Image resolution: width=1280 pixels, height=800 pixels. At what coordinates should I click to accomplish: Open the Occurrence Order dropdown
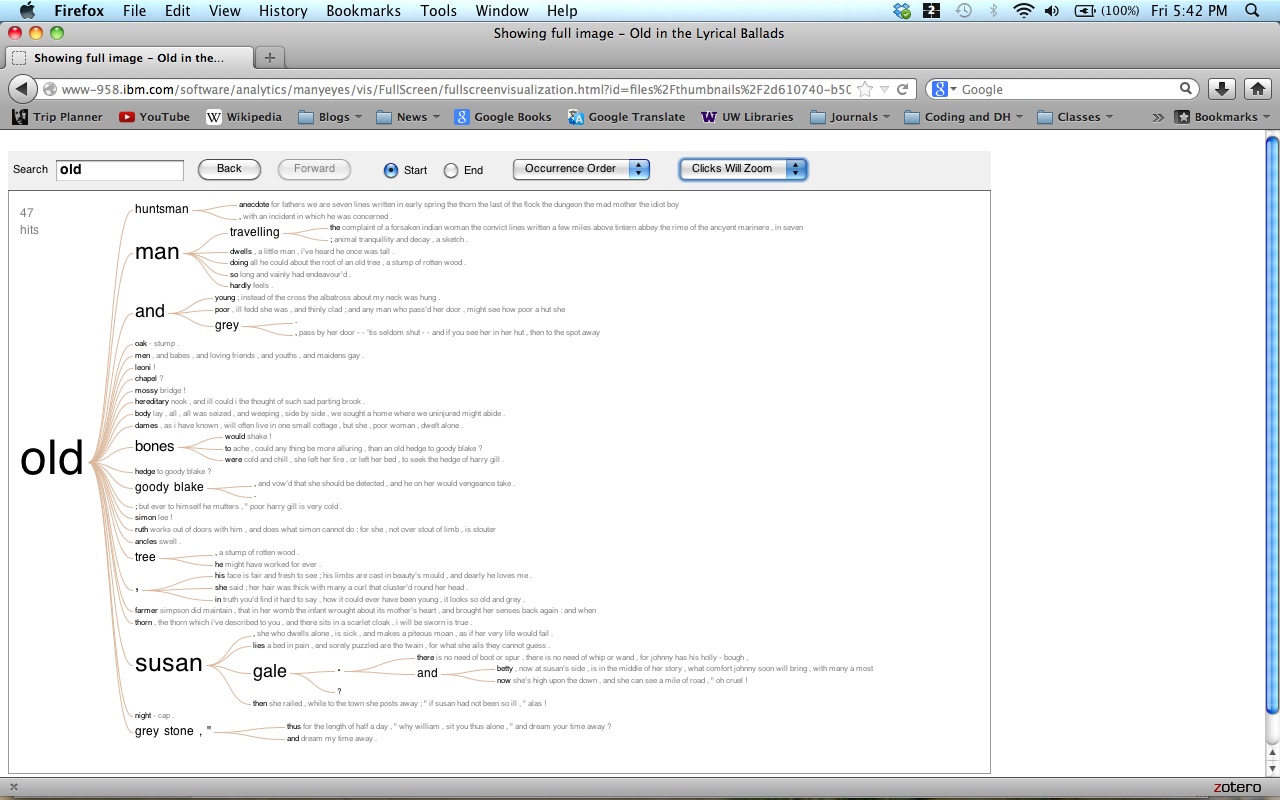click(x=581, y=169)
